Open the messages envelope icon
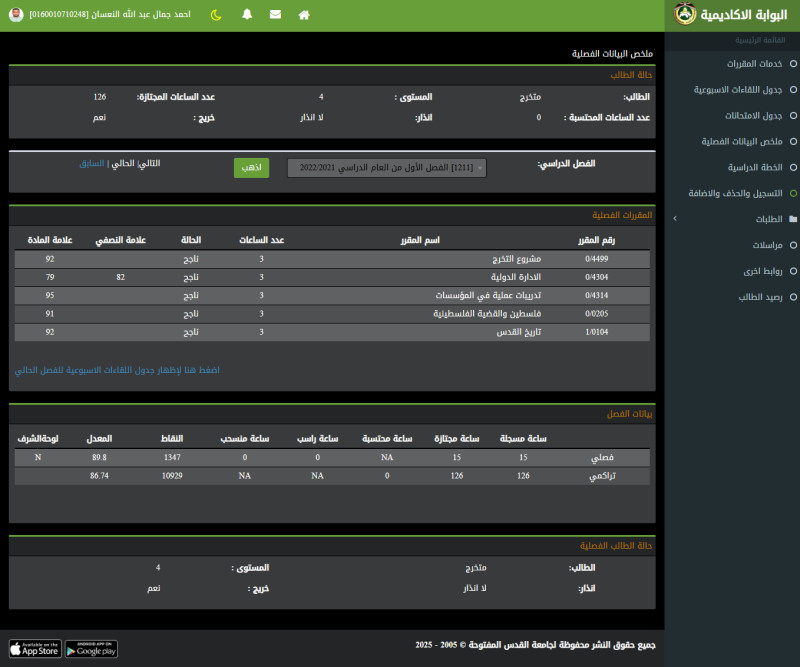The image size is (800, 667). tap(275, 15)
